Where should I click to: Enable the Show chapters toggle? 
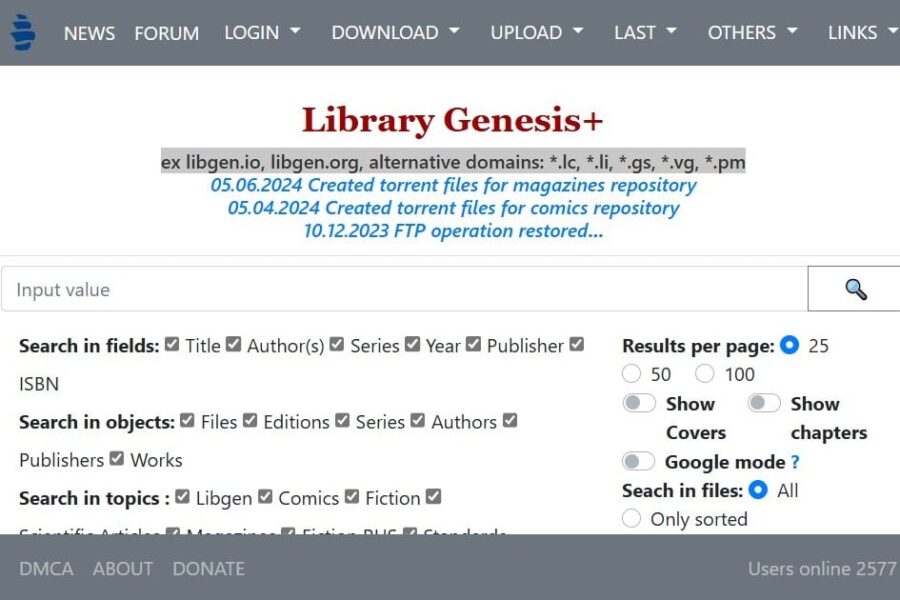coord(764,402)
